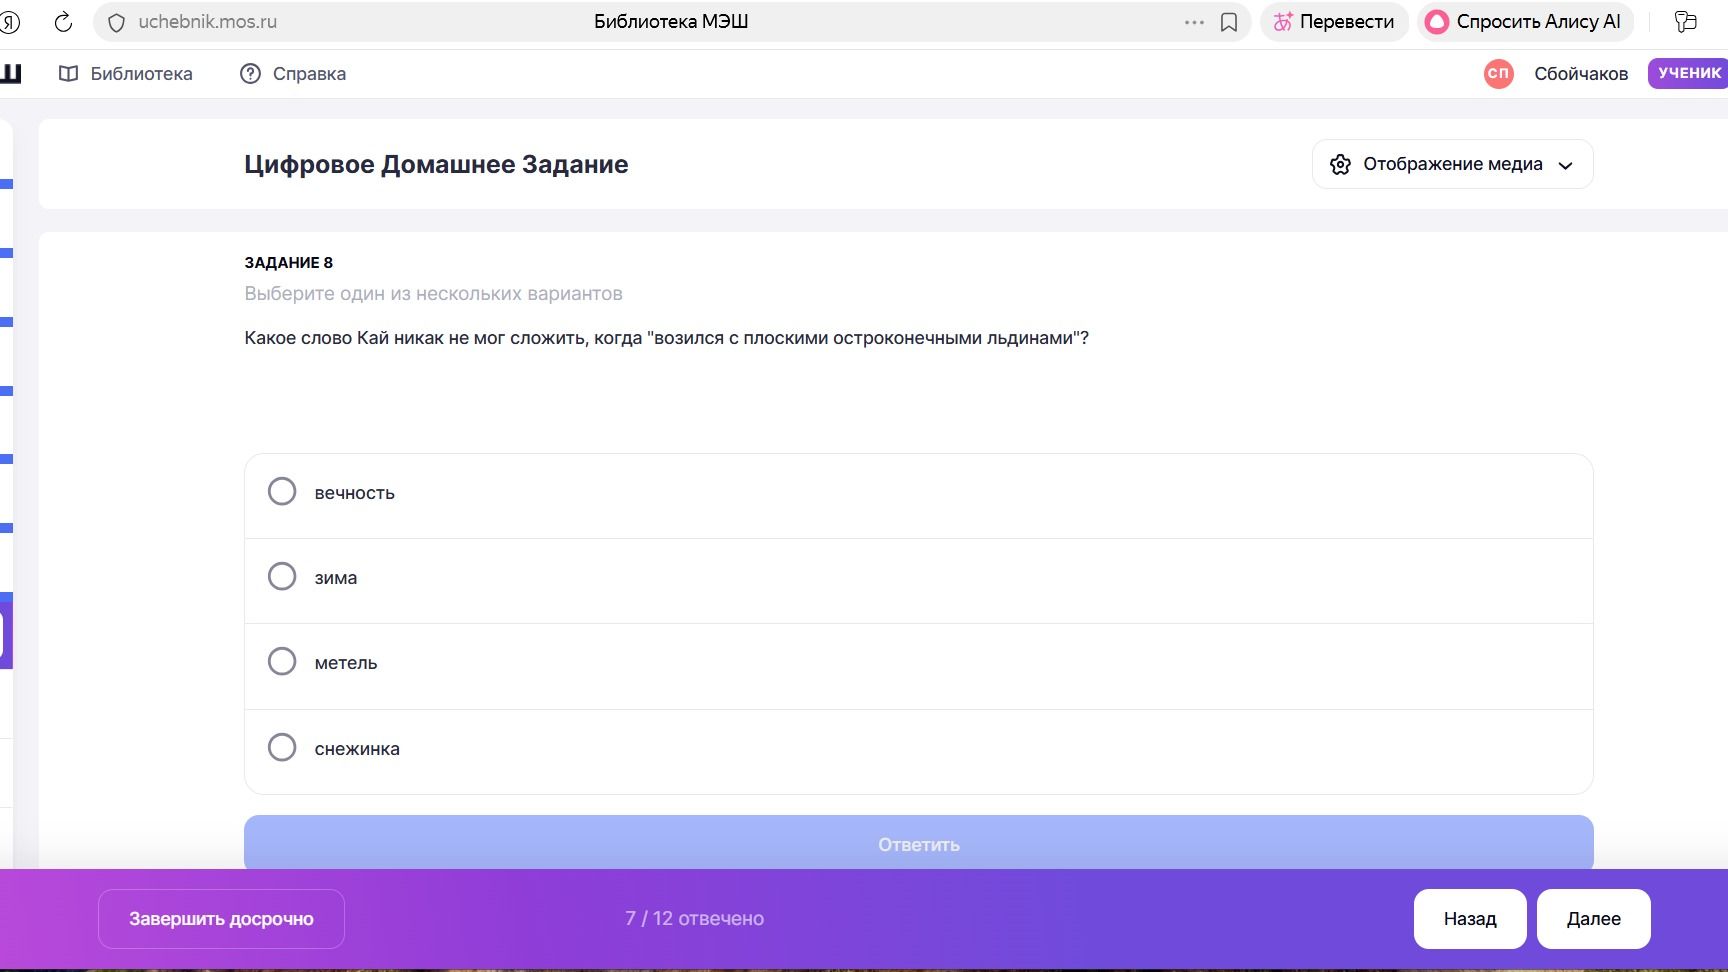Click the Библиотека МЭШ page title
1728x972 pixels.
pos(671,22)
